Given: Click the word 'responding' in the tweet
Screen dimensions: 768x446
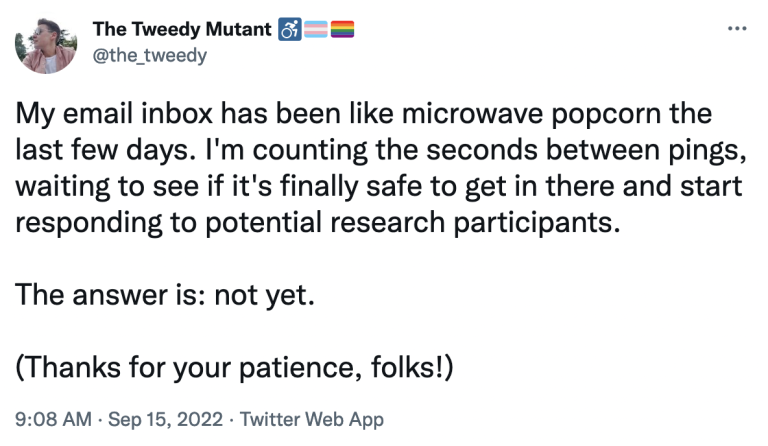Looking at the screenshot, I should tap(89, 223).
